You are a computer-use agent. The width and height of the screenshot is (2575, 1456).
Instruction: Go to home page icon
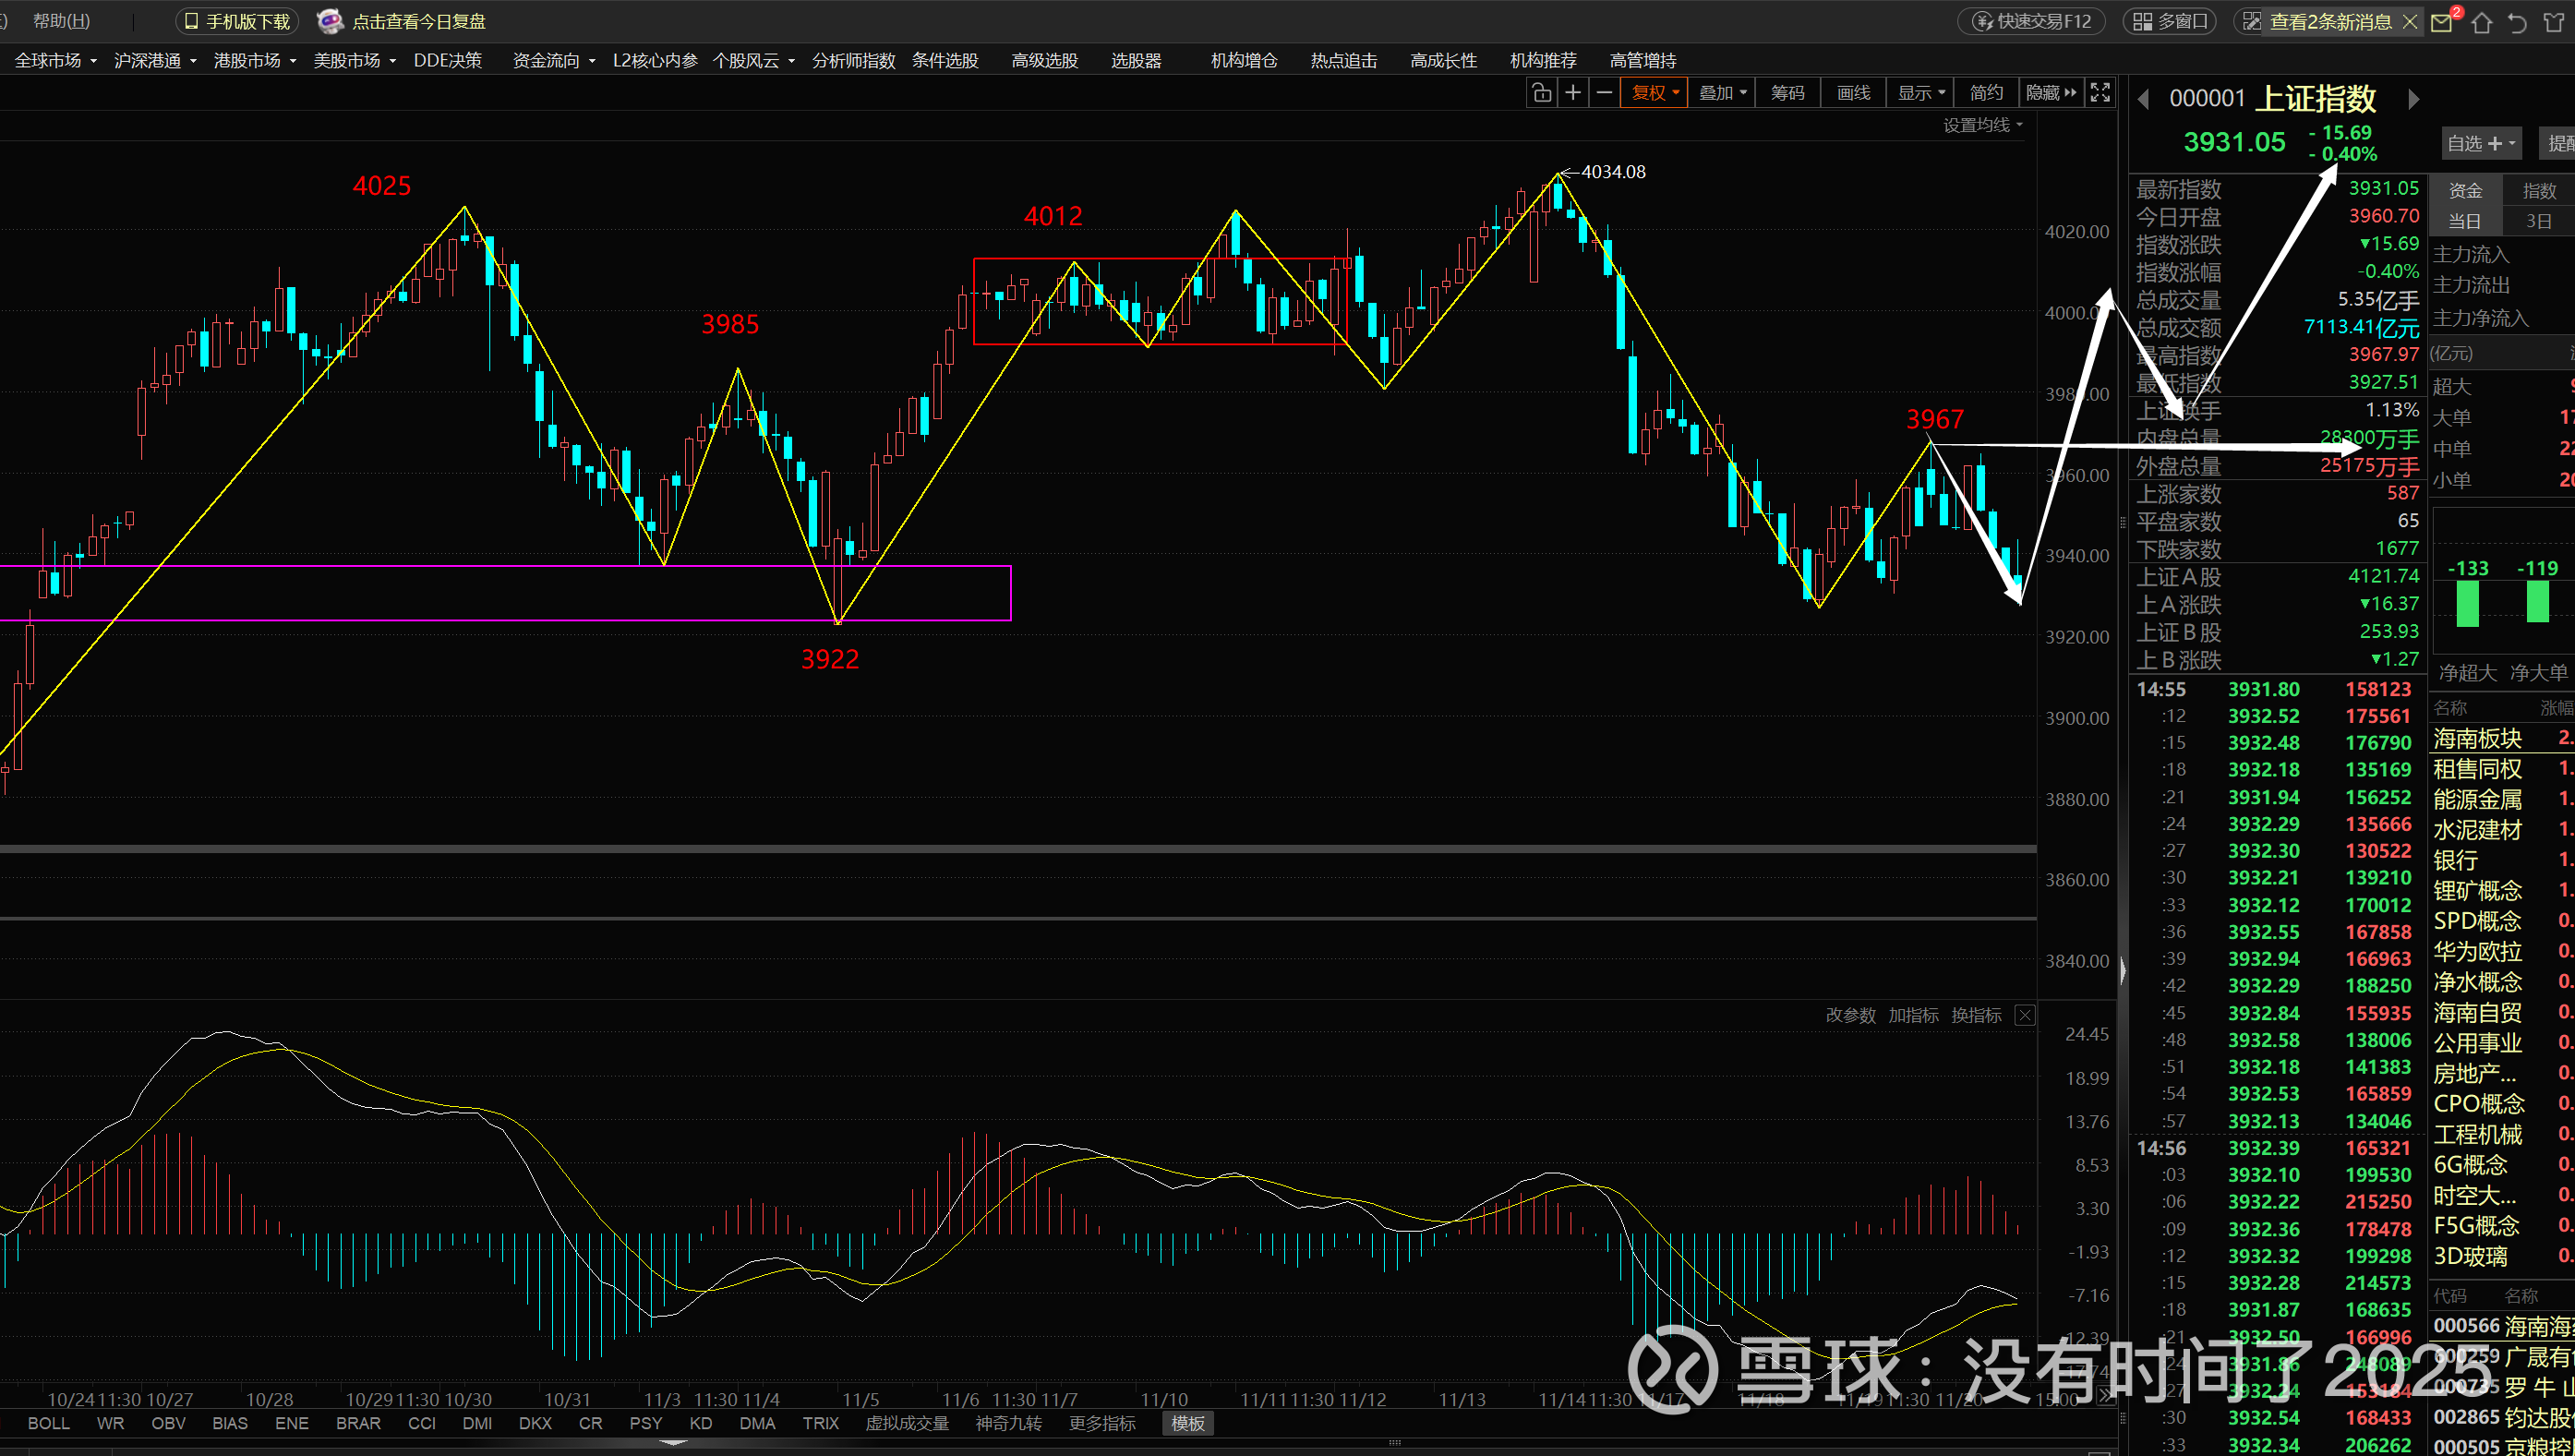pyautogui.click(x=2482, y=22)
